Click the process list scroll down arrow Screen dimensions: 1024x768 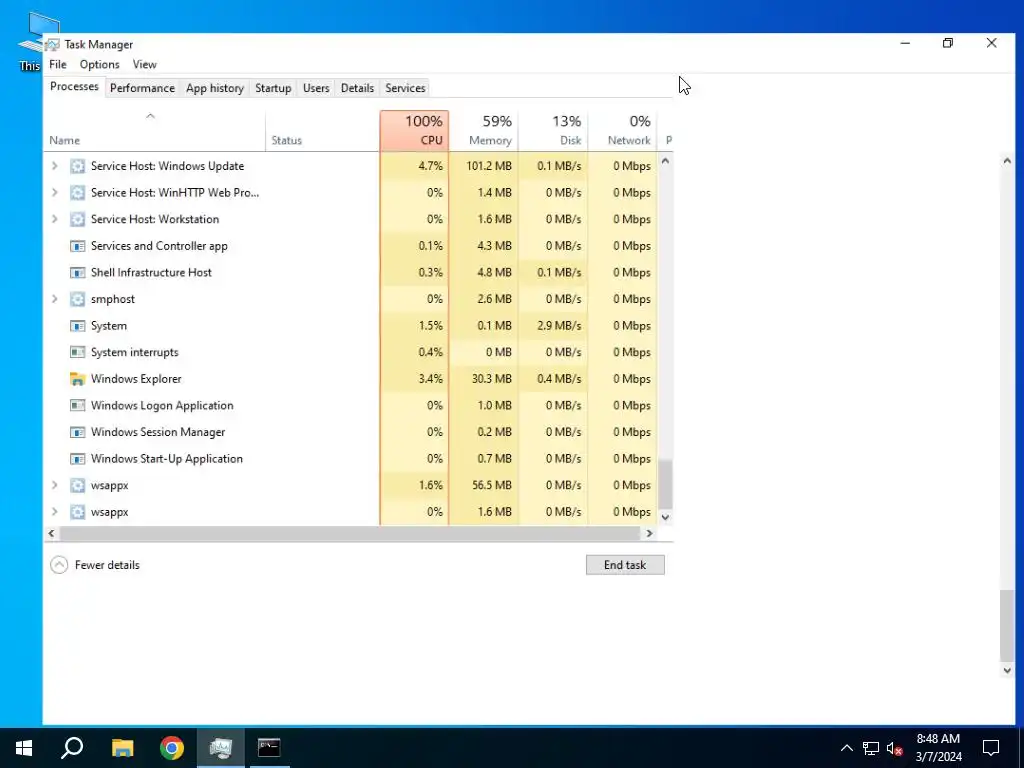coord(665,517)
